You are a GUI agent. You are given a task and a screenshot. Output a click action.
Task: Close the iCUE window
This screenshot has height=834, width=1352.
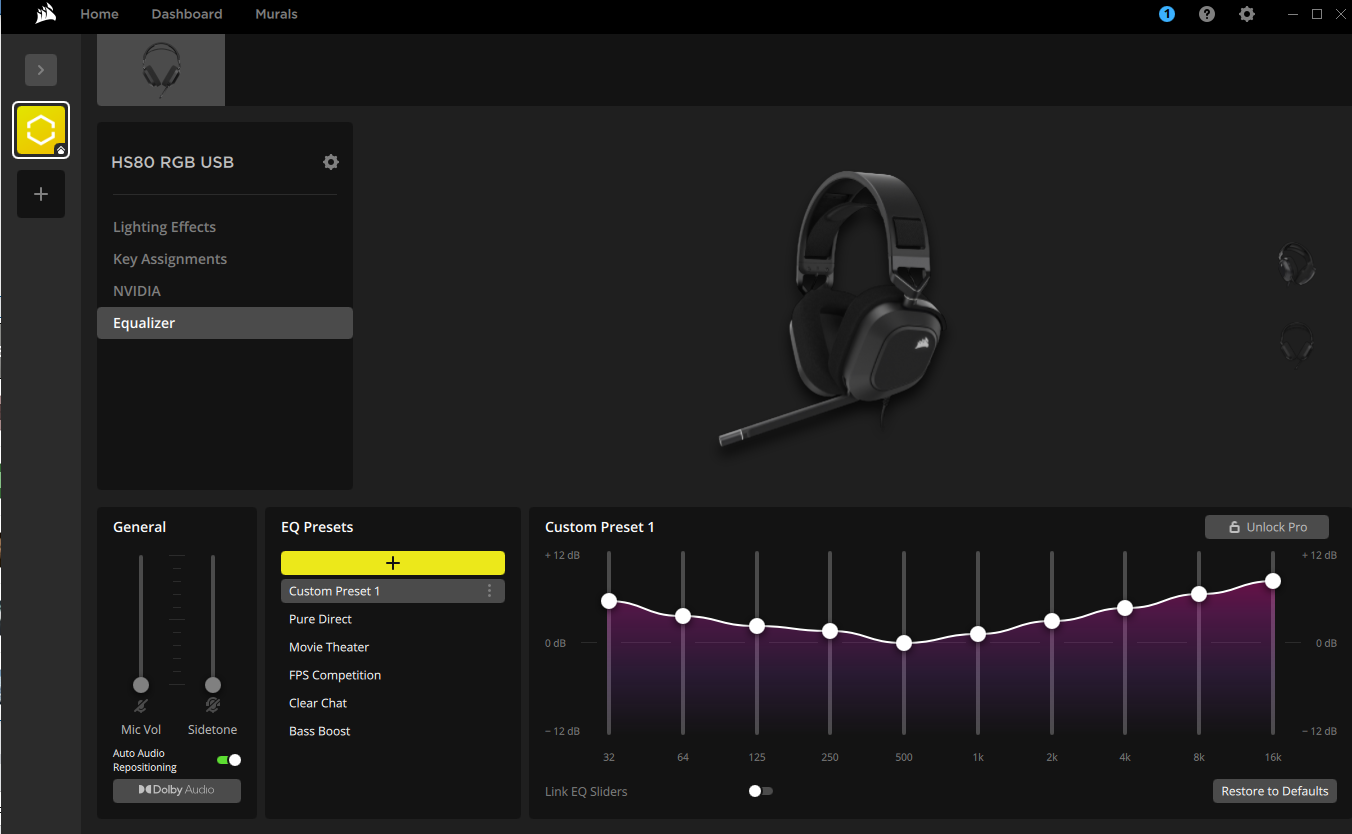tap(1340, 14)
